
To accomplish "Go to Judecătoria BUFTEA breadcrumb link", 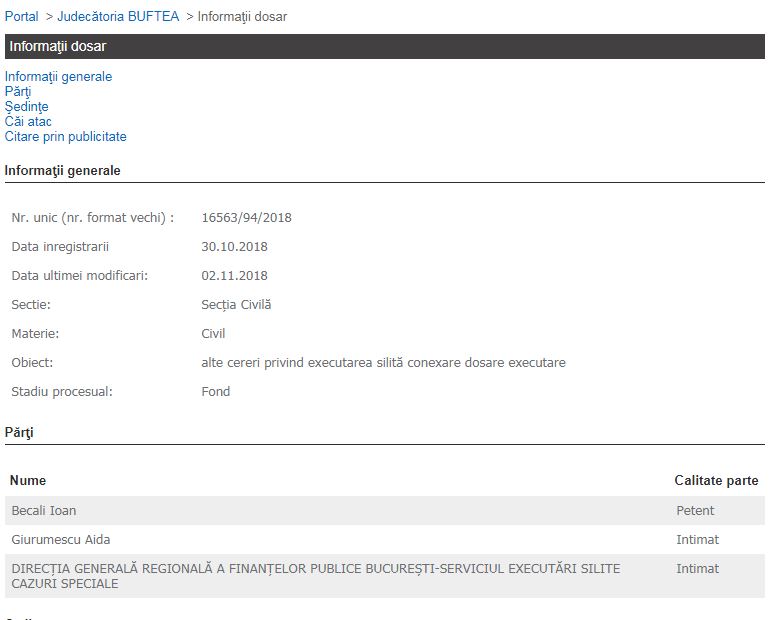I will tap(119, 17).
